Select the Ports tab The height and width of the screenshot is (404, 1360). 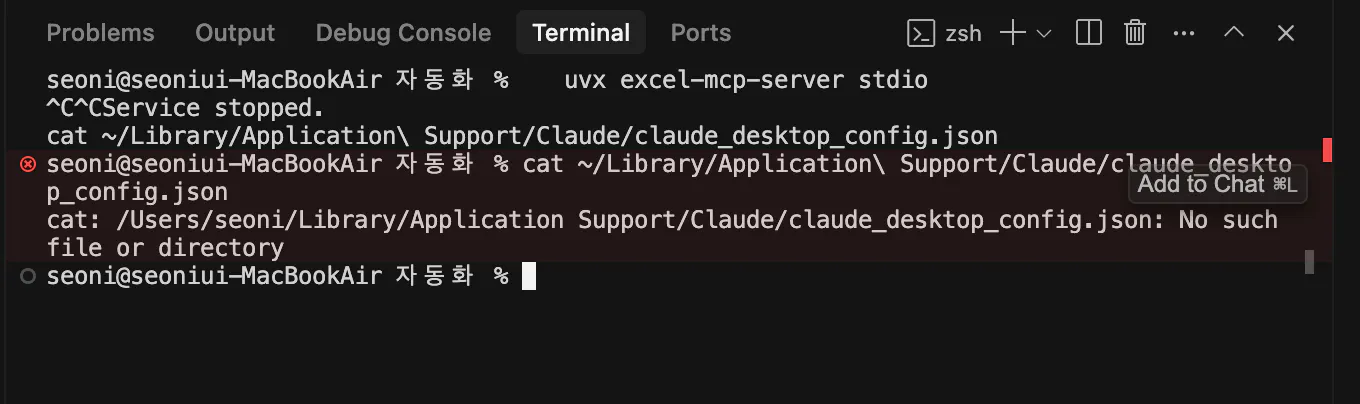pos(700,33)
